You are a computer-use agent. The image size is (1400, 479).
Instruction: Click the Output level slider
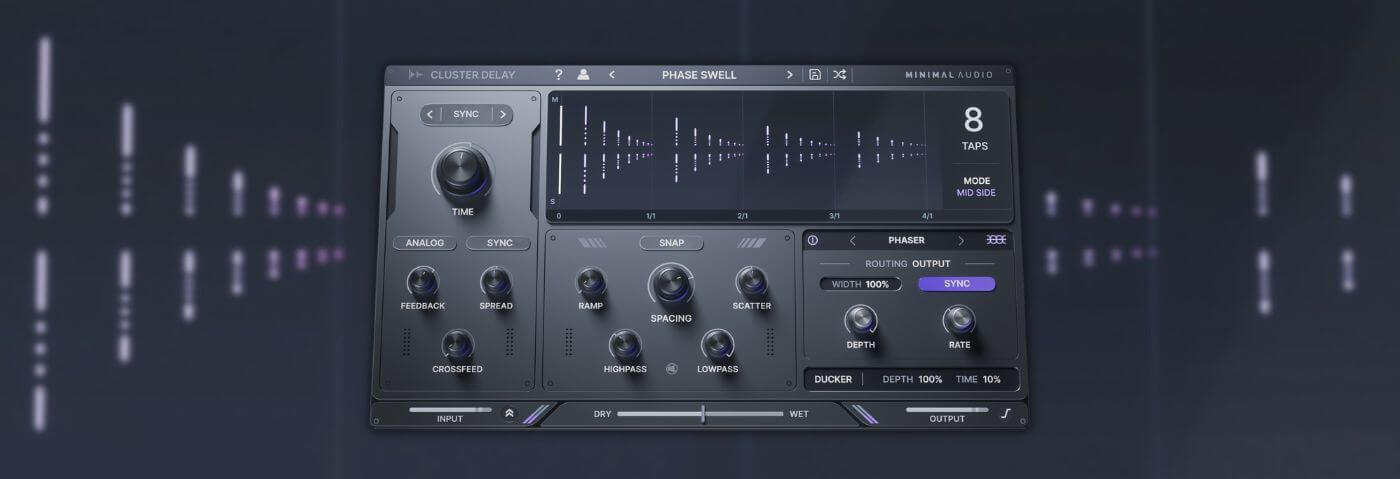coord(947,409)
